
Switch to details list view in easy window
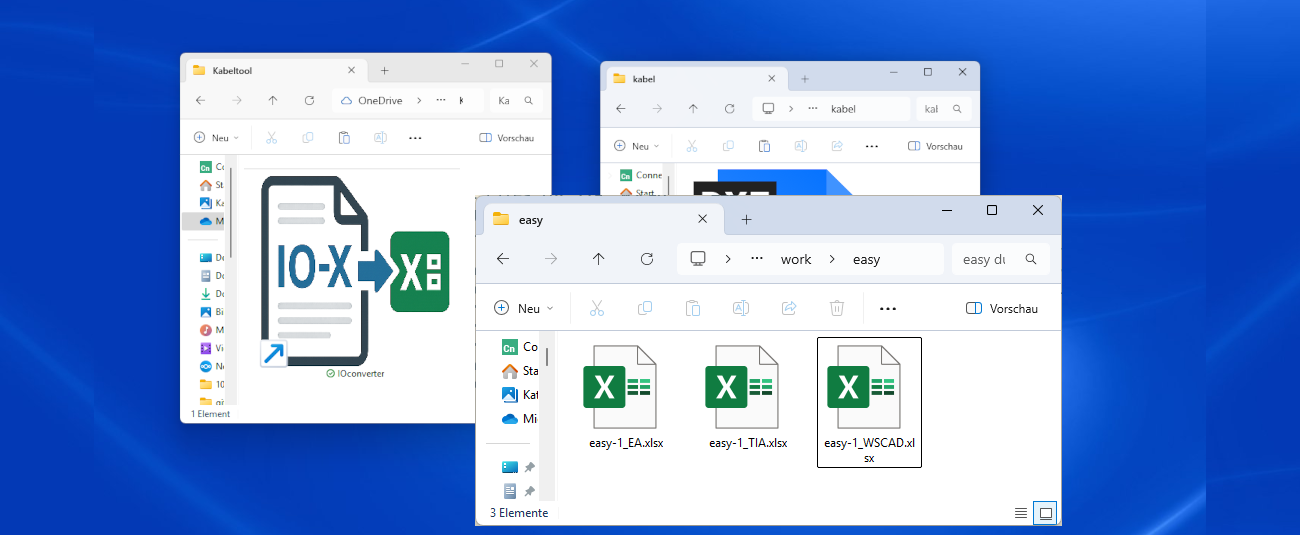[x=1021, y=513]
